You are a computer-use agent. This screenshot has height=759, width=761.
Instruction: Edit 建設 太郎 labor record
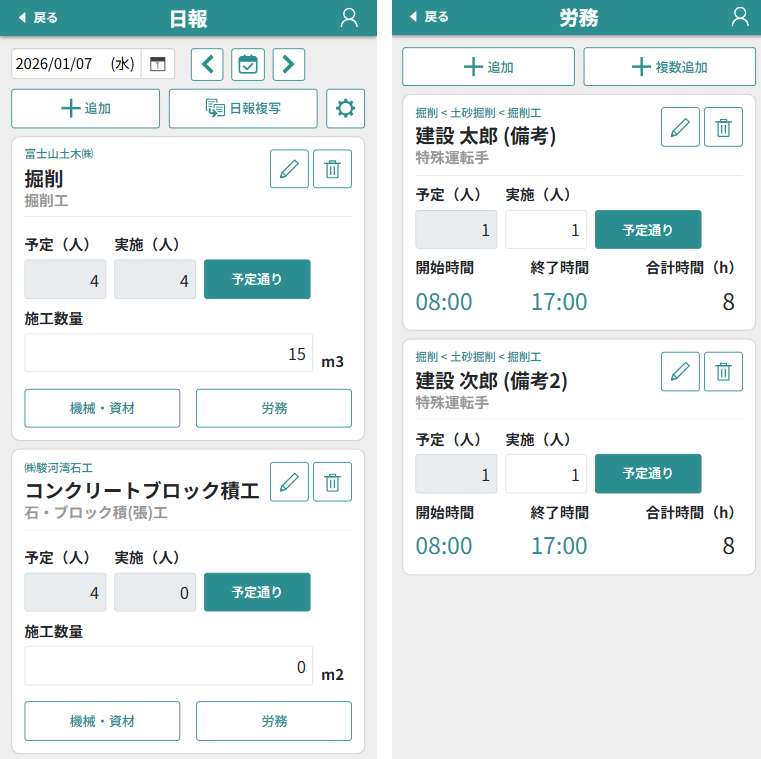point(680,127)
